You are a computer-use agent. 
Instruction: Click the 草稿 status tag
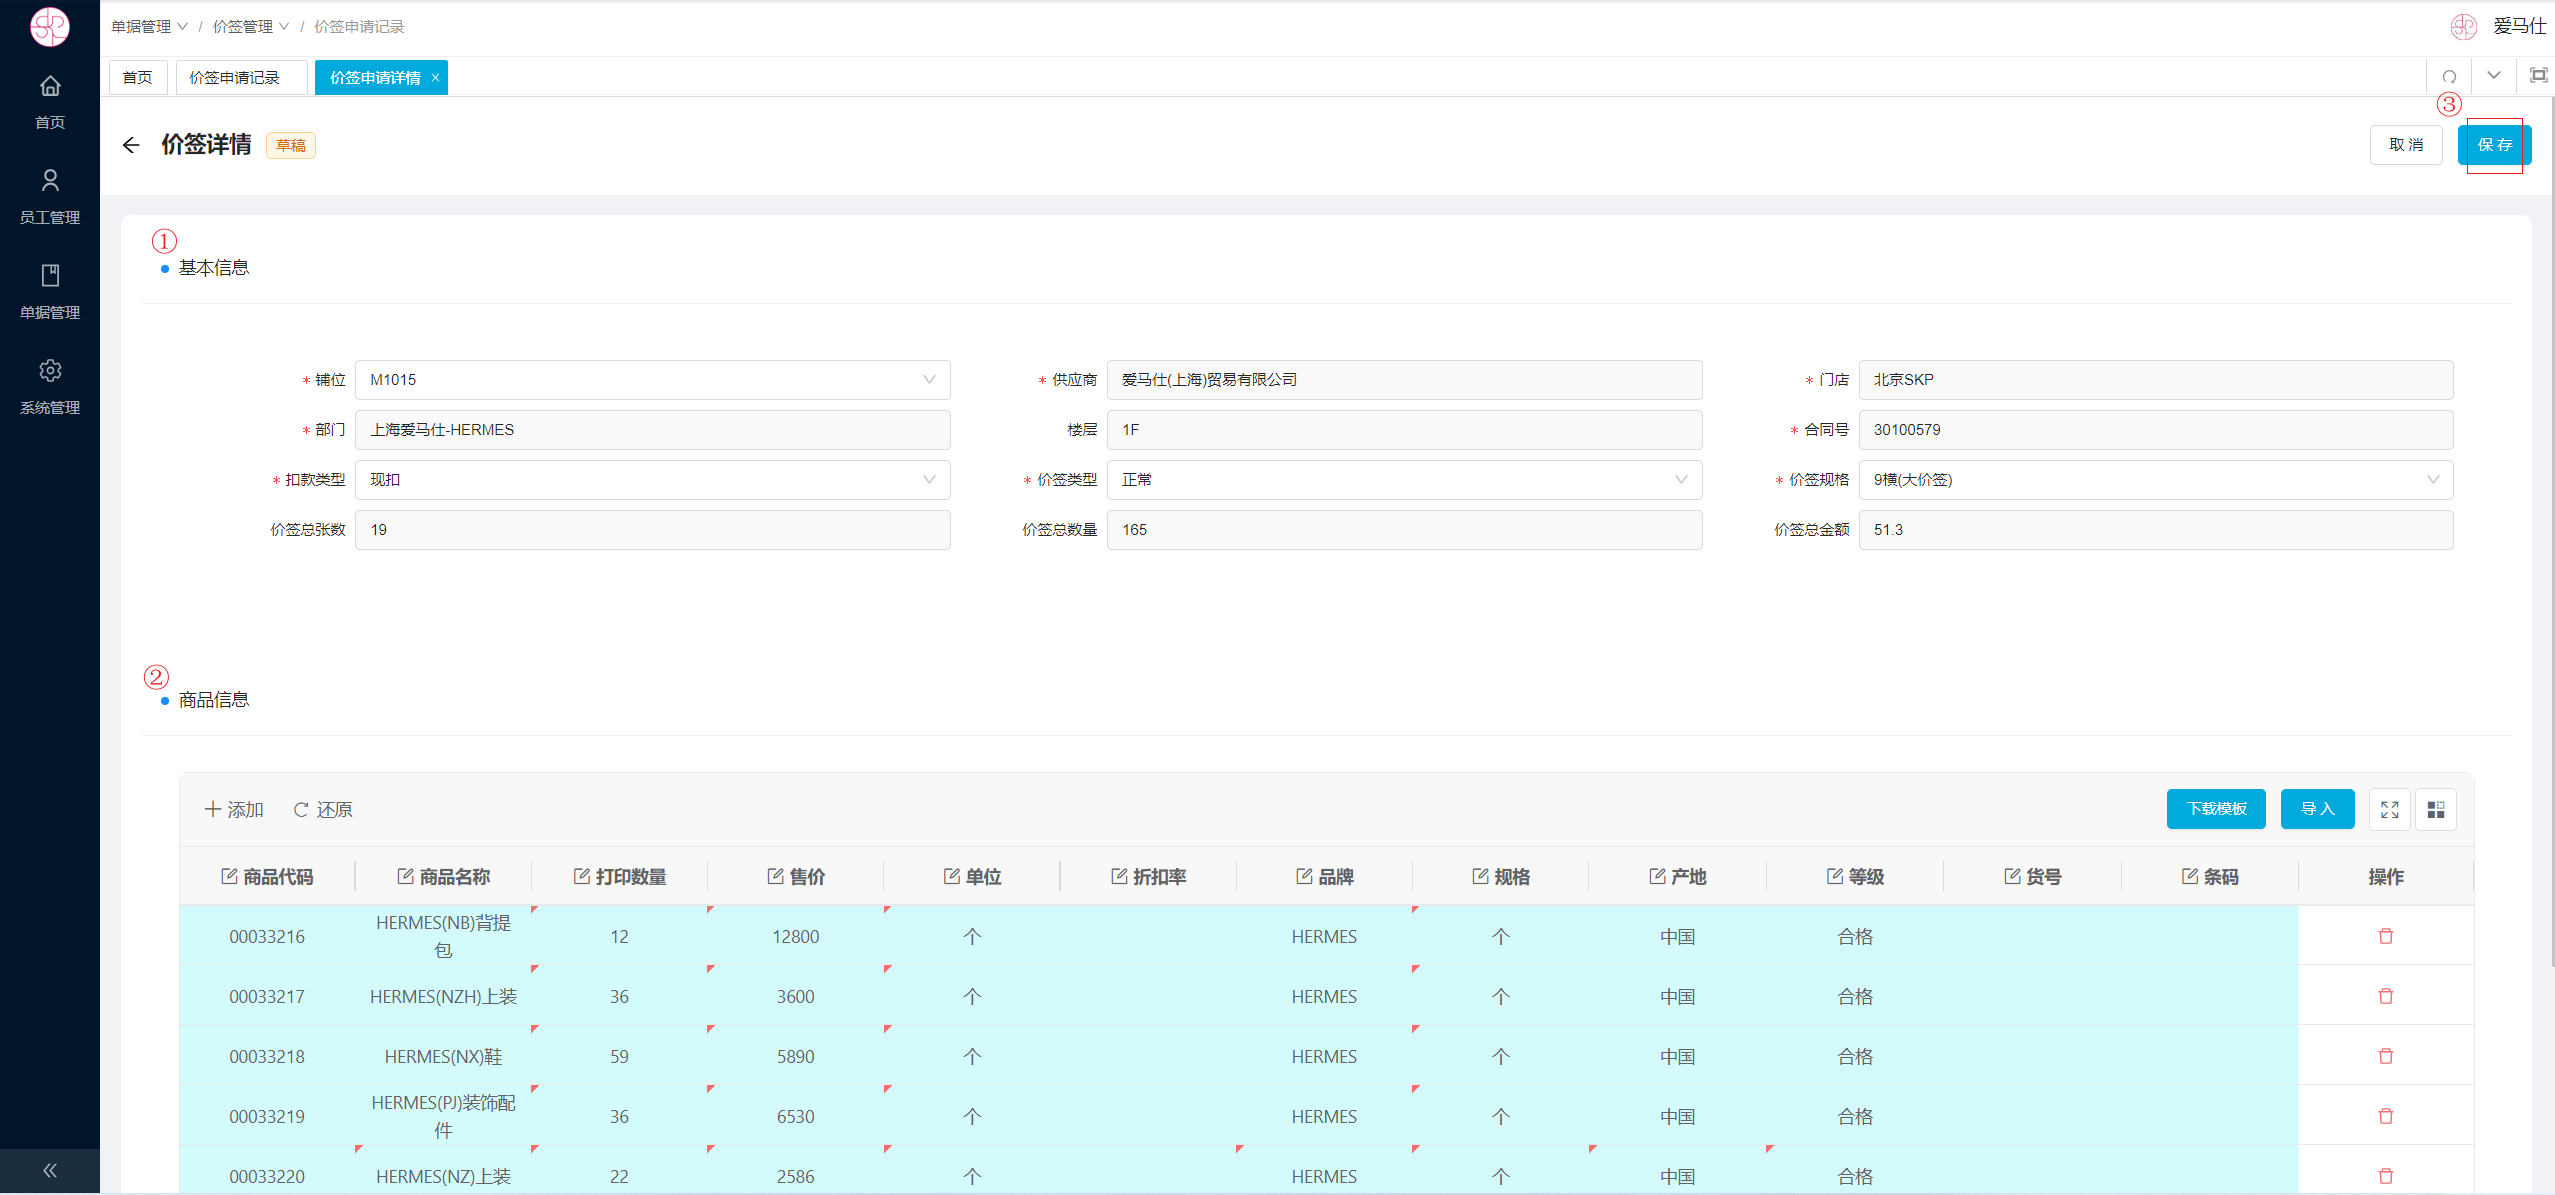[x=291, y=145]
